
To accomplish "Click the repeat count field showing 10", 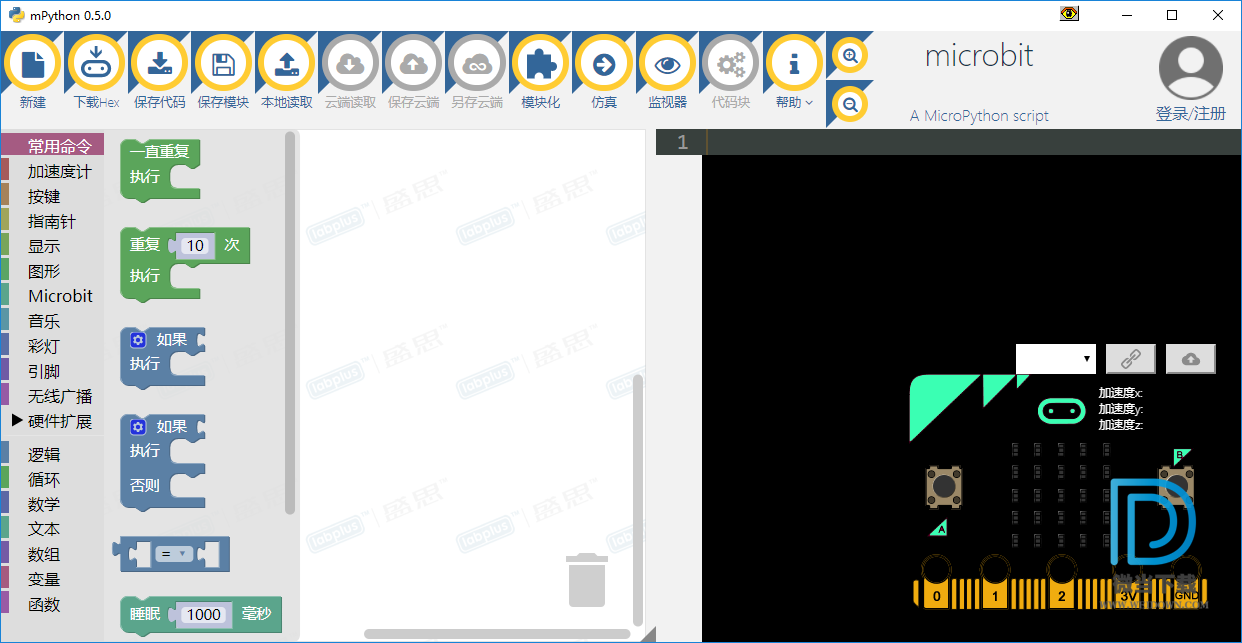I will click(195, 246).
